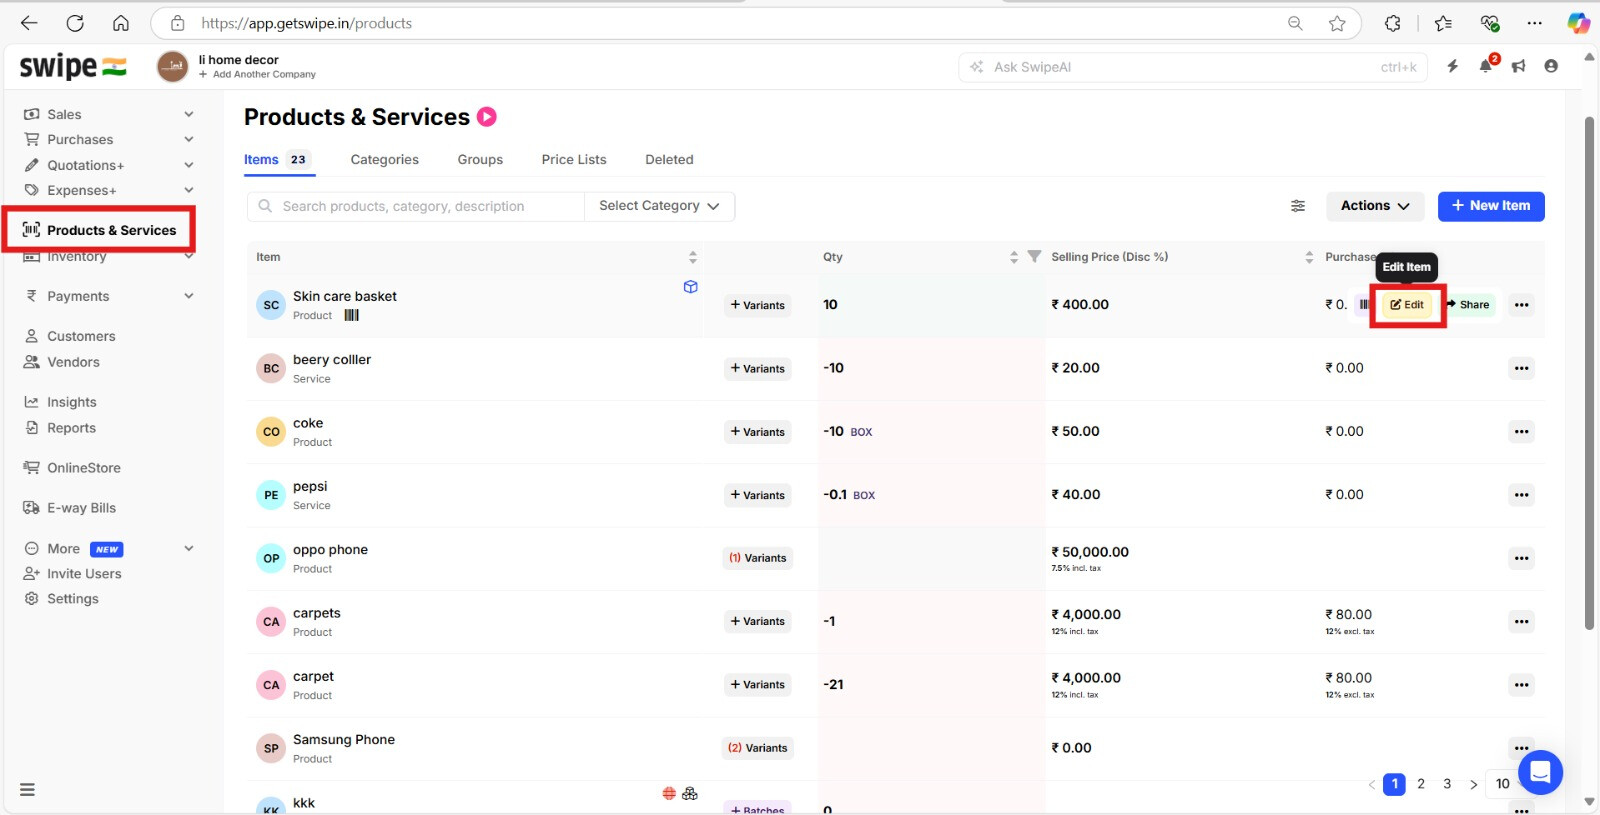Screen dimensions: 1600x815
Task: Open more options for oppo phone row
Action: tap(1521, 558)
